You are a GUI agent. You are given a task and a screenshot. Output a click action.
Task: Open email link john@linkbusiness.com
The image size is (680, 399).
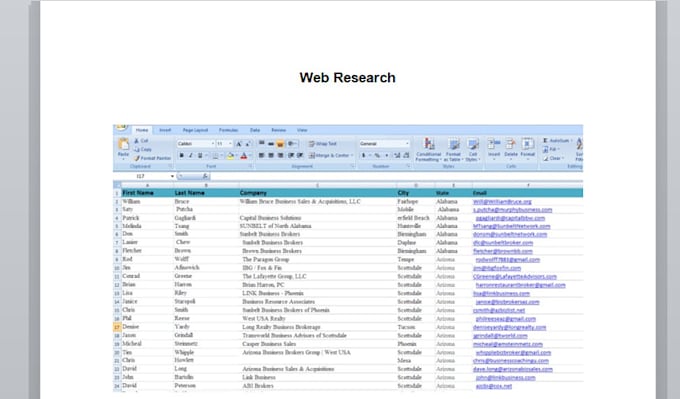506,378
